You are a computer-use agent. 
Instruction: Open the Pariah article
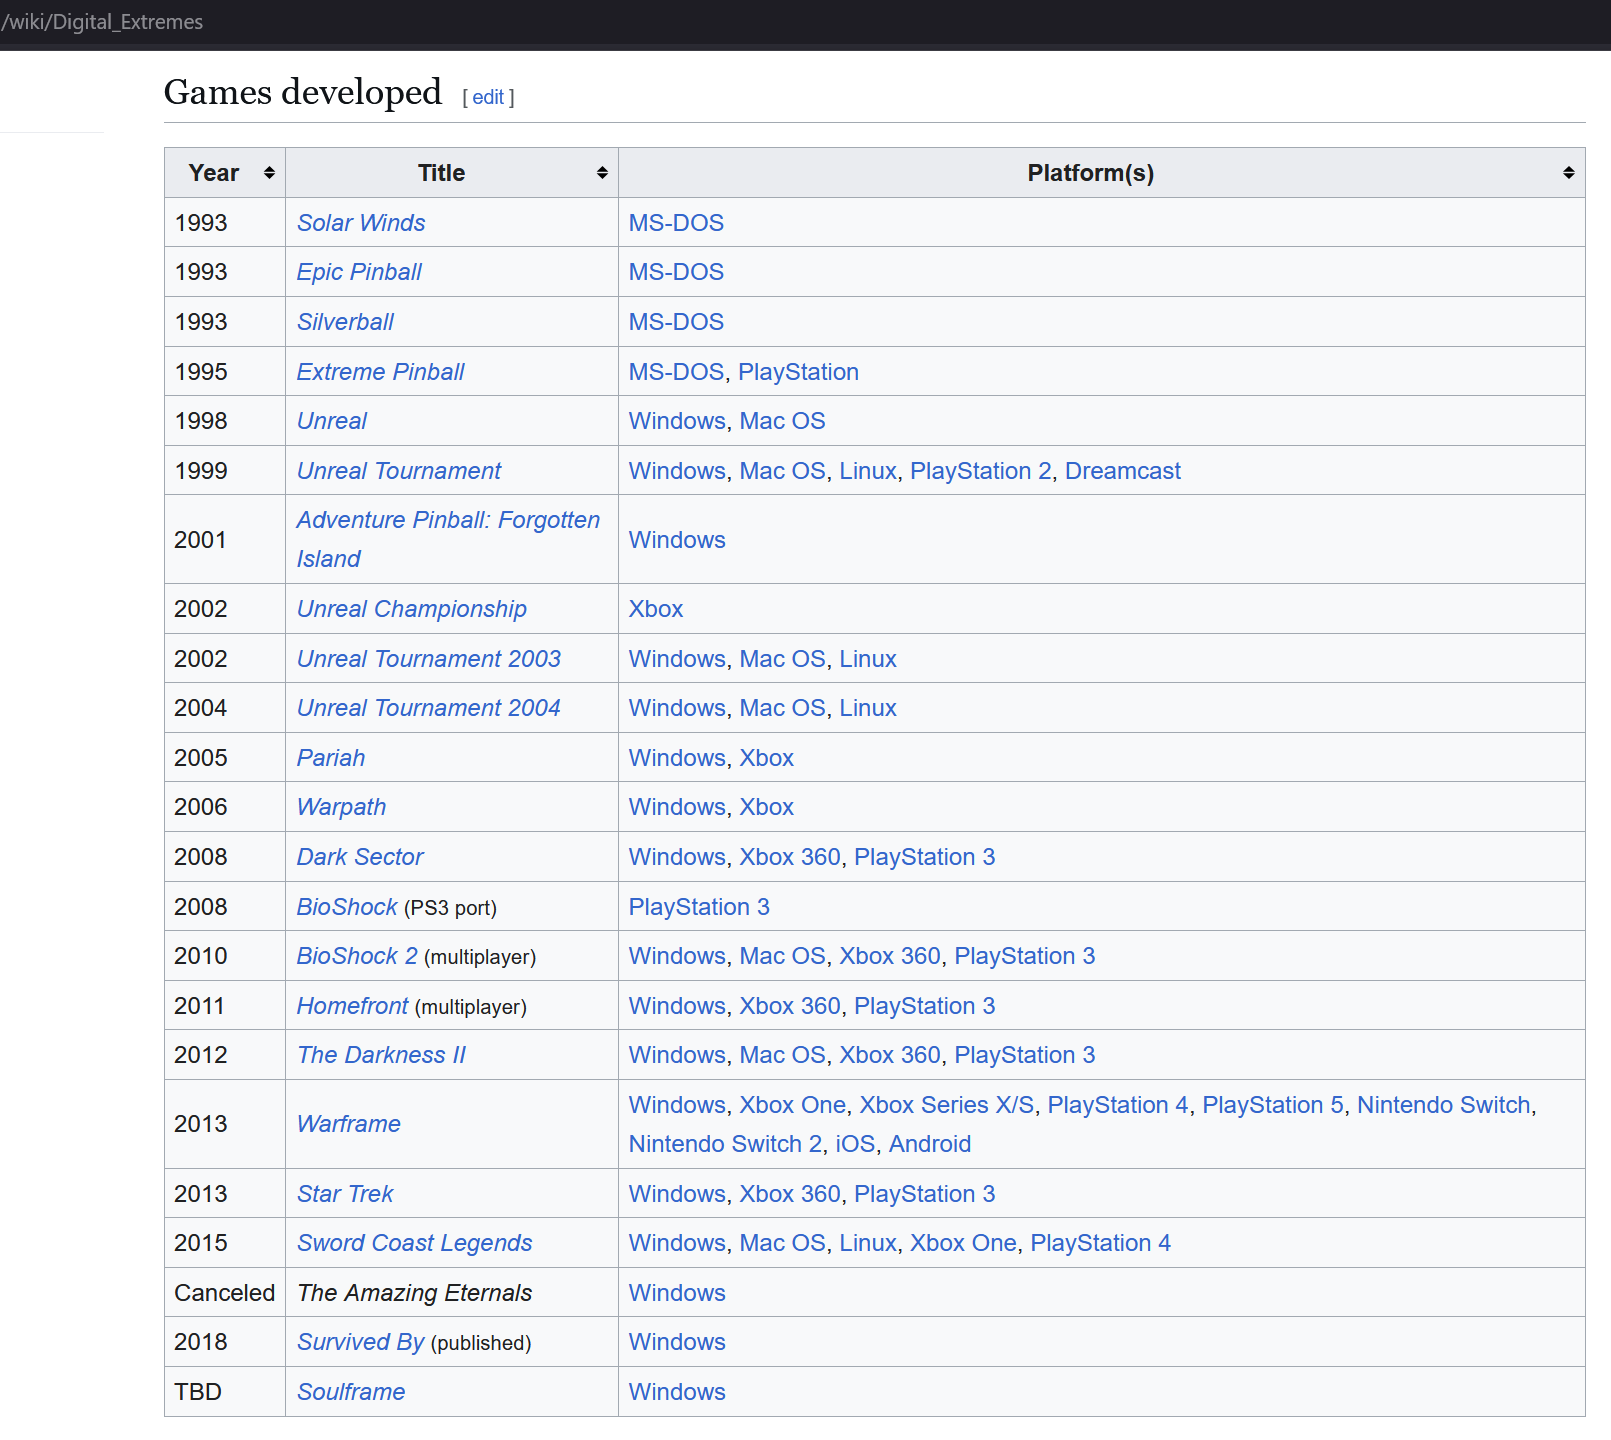(331, 758)
